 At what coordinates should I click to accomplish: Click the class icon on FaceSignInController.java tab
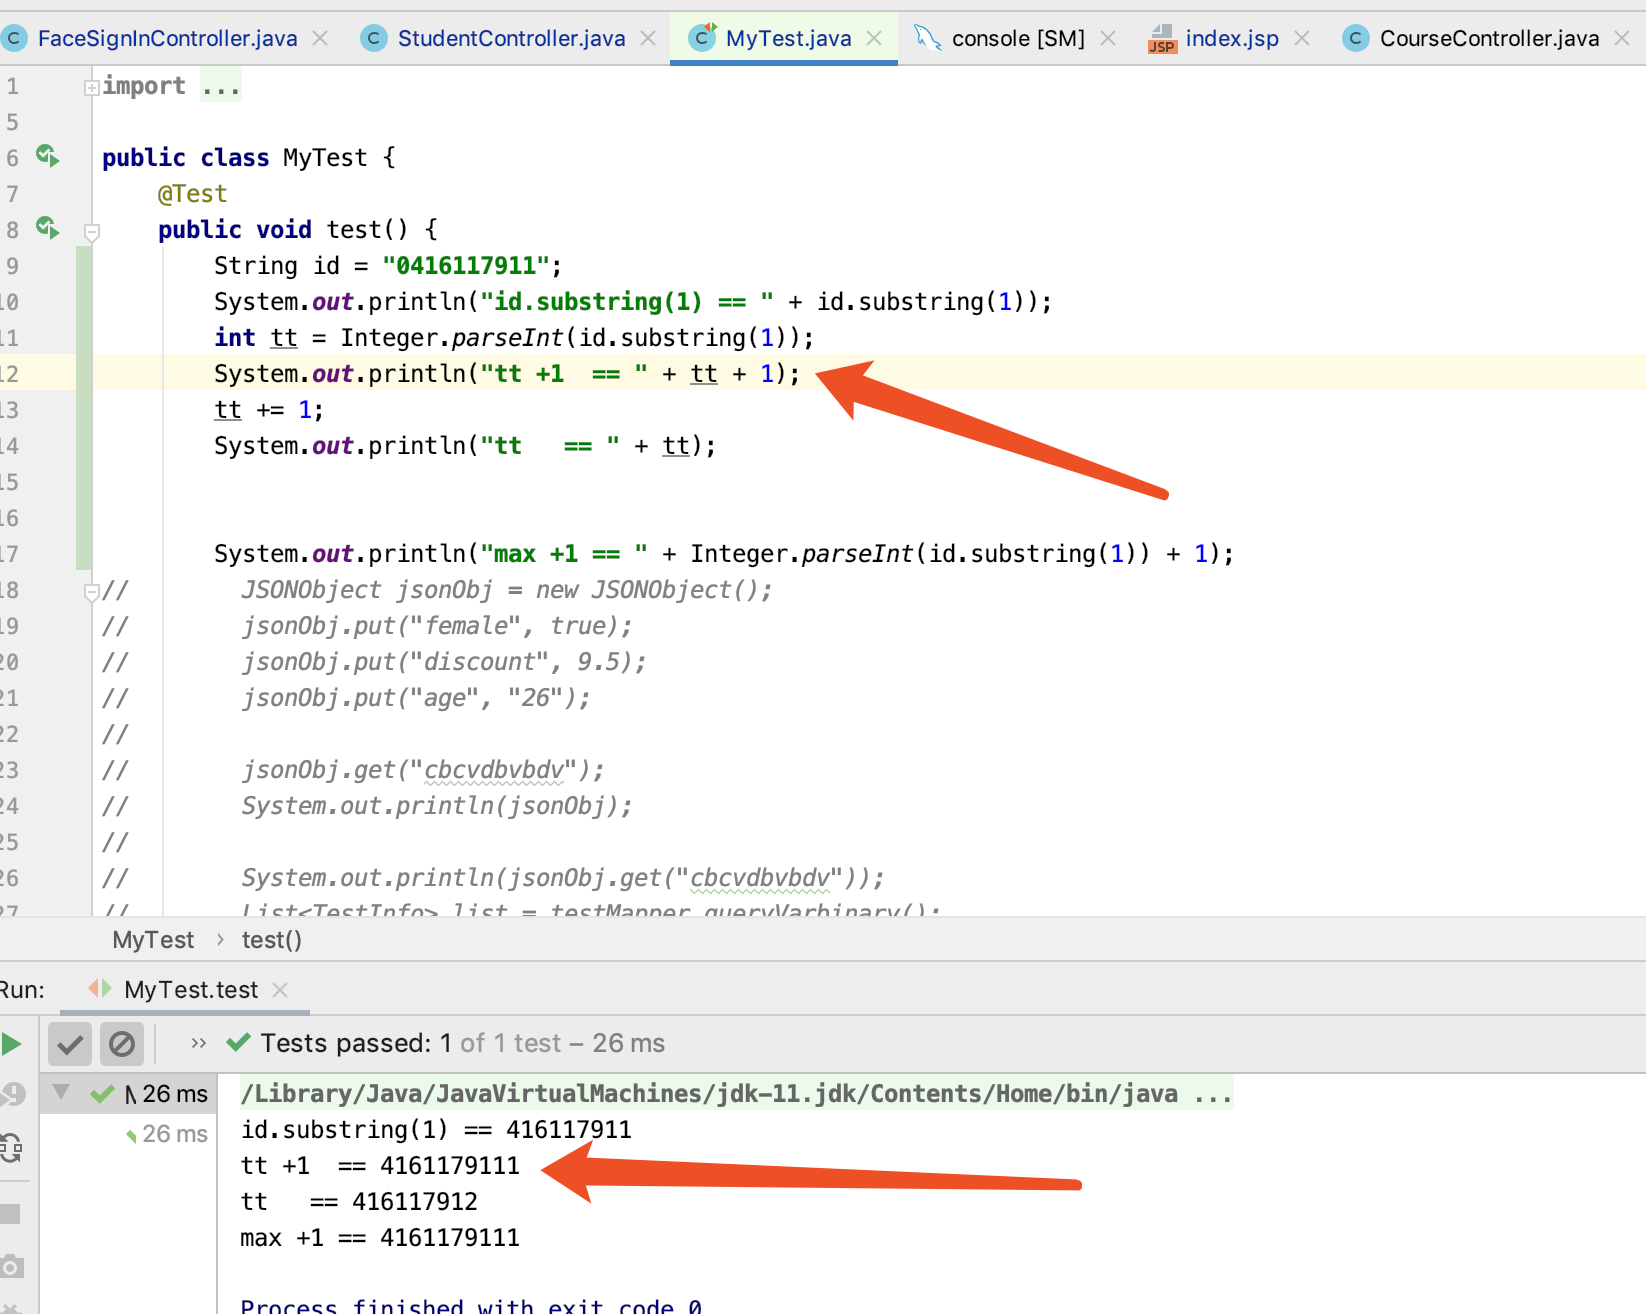13,38
